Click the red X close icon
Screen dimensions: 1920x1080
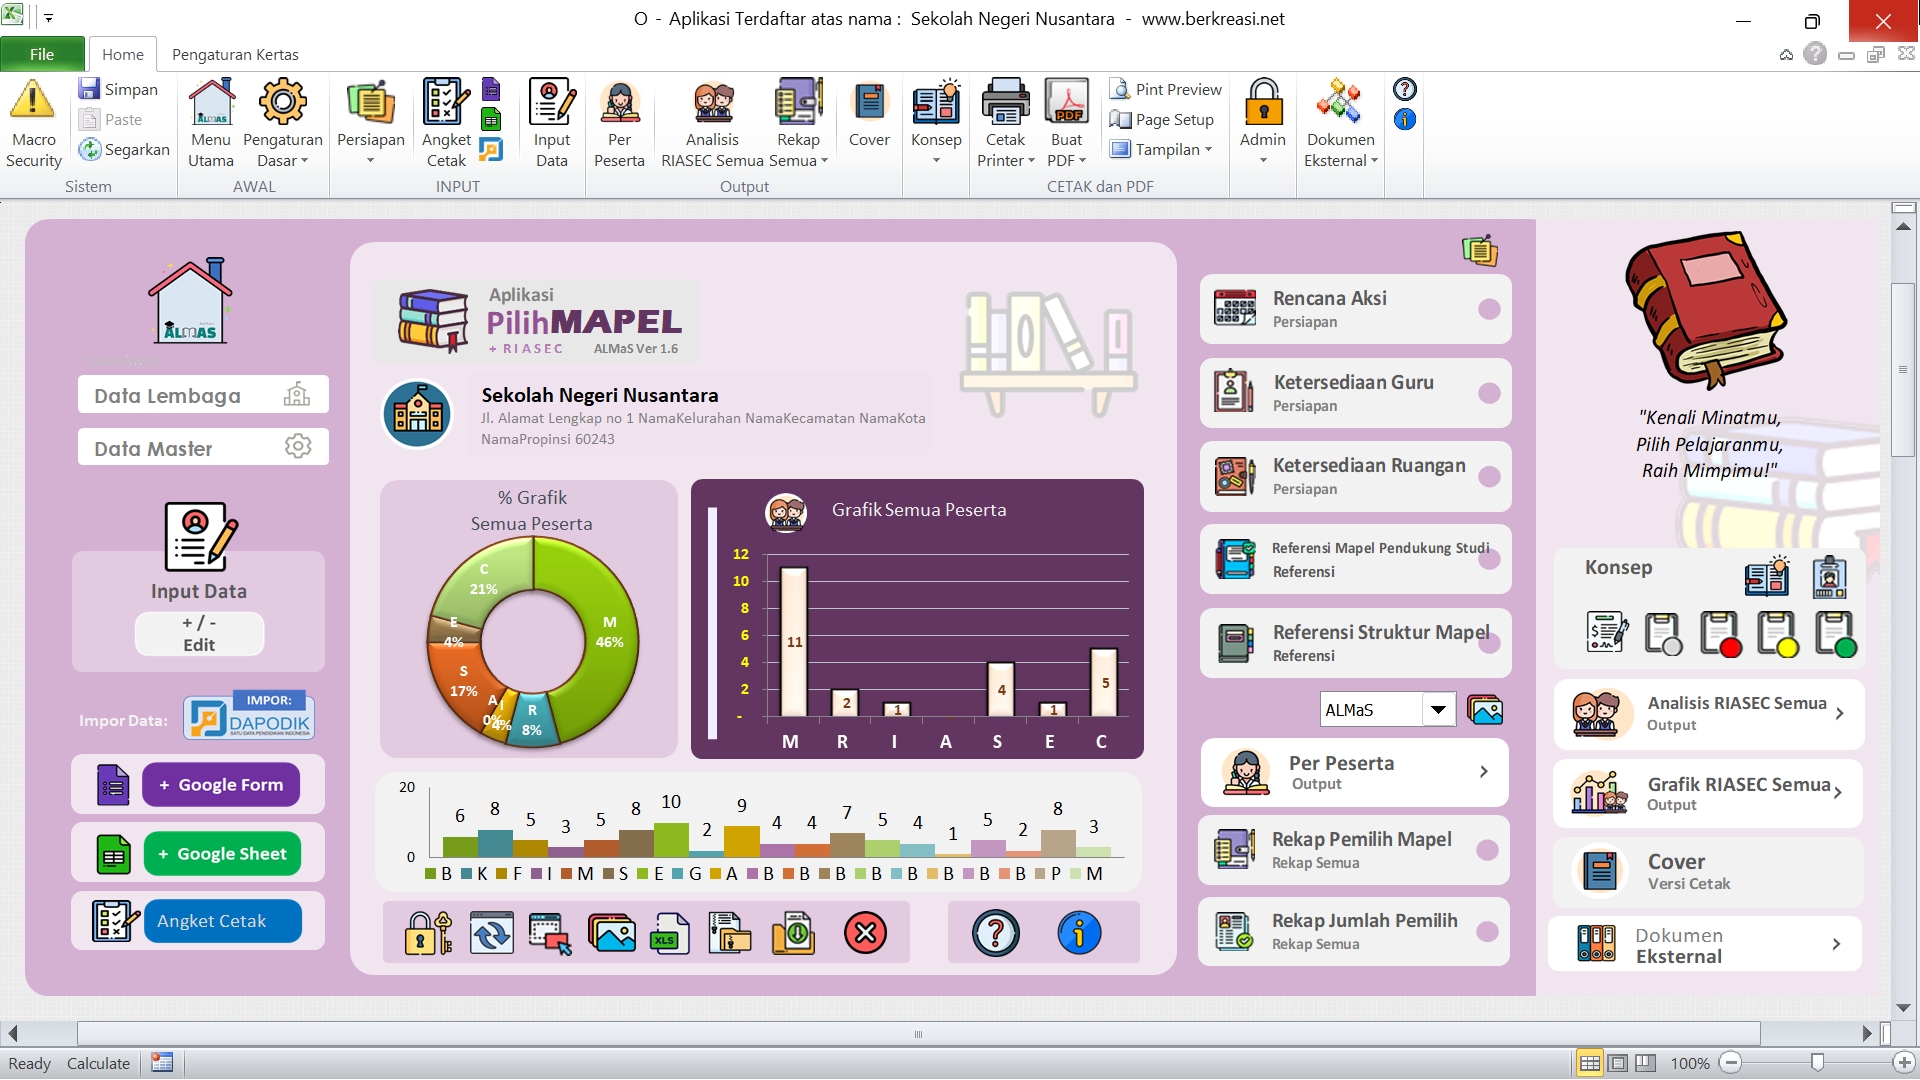click(x=865, y=933)
